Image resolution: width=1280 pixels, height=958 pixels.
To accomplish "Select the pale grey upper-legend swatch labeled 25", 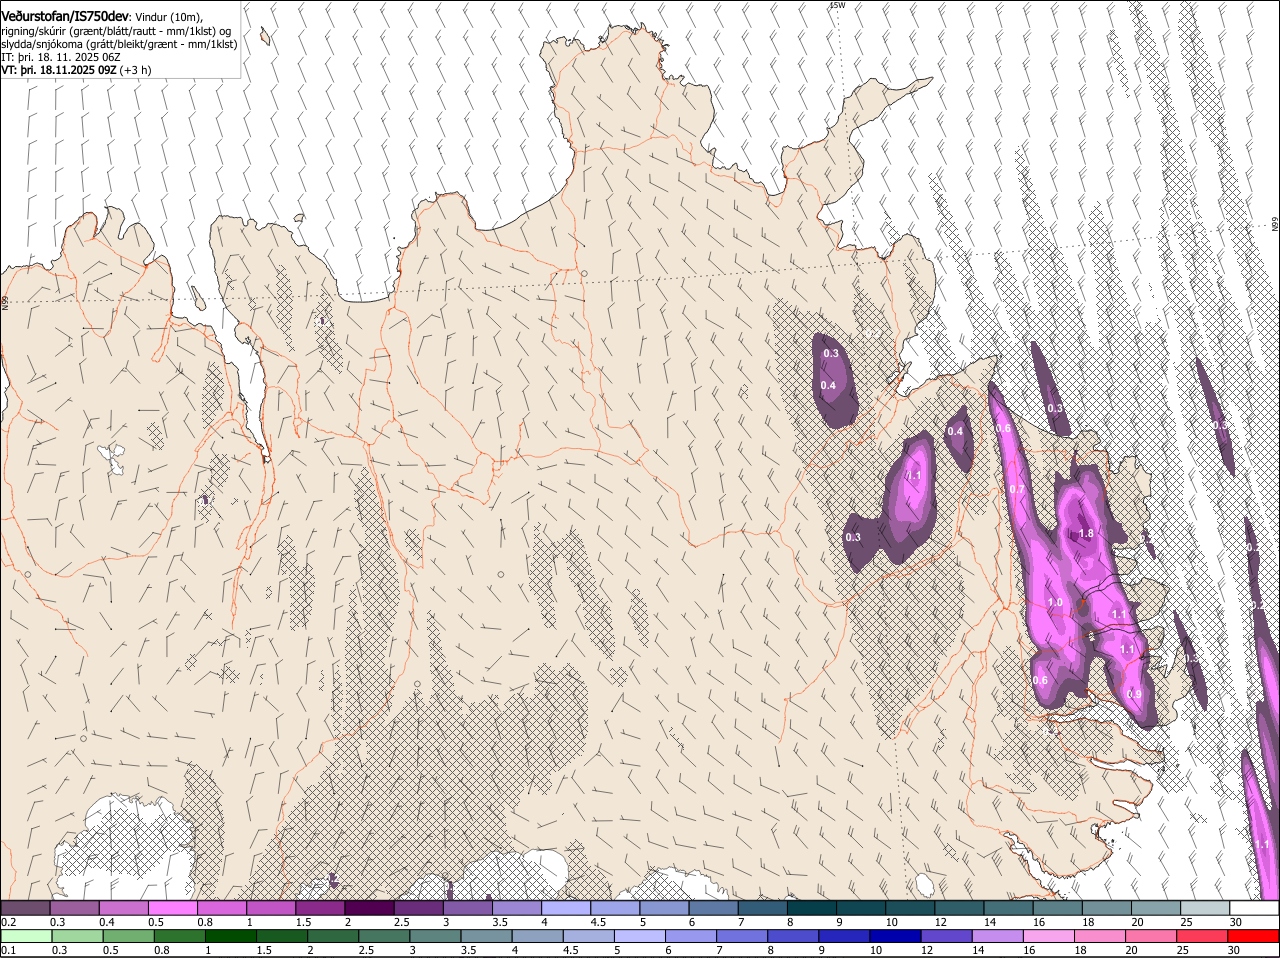I will pos(1205,908).
